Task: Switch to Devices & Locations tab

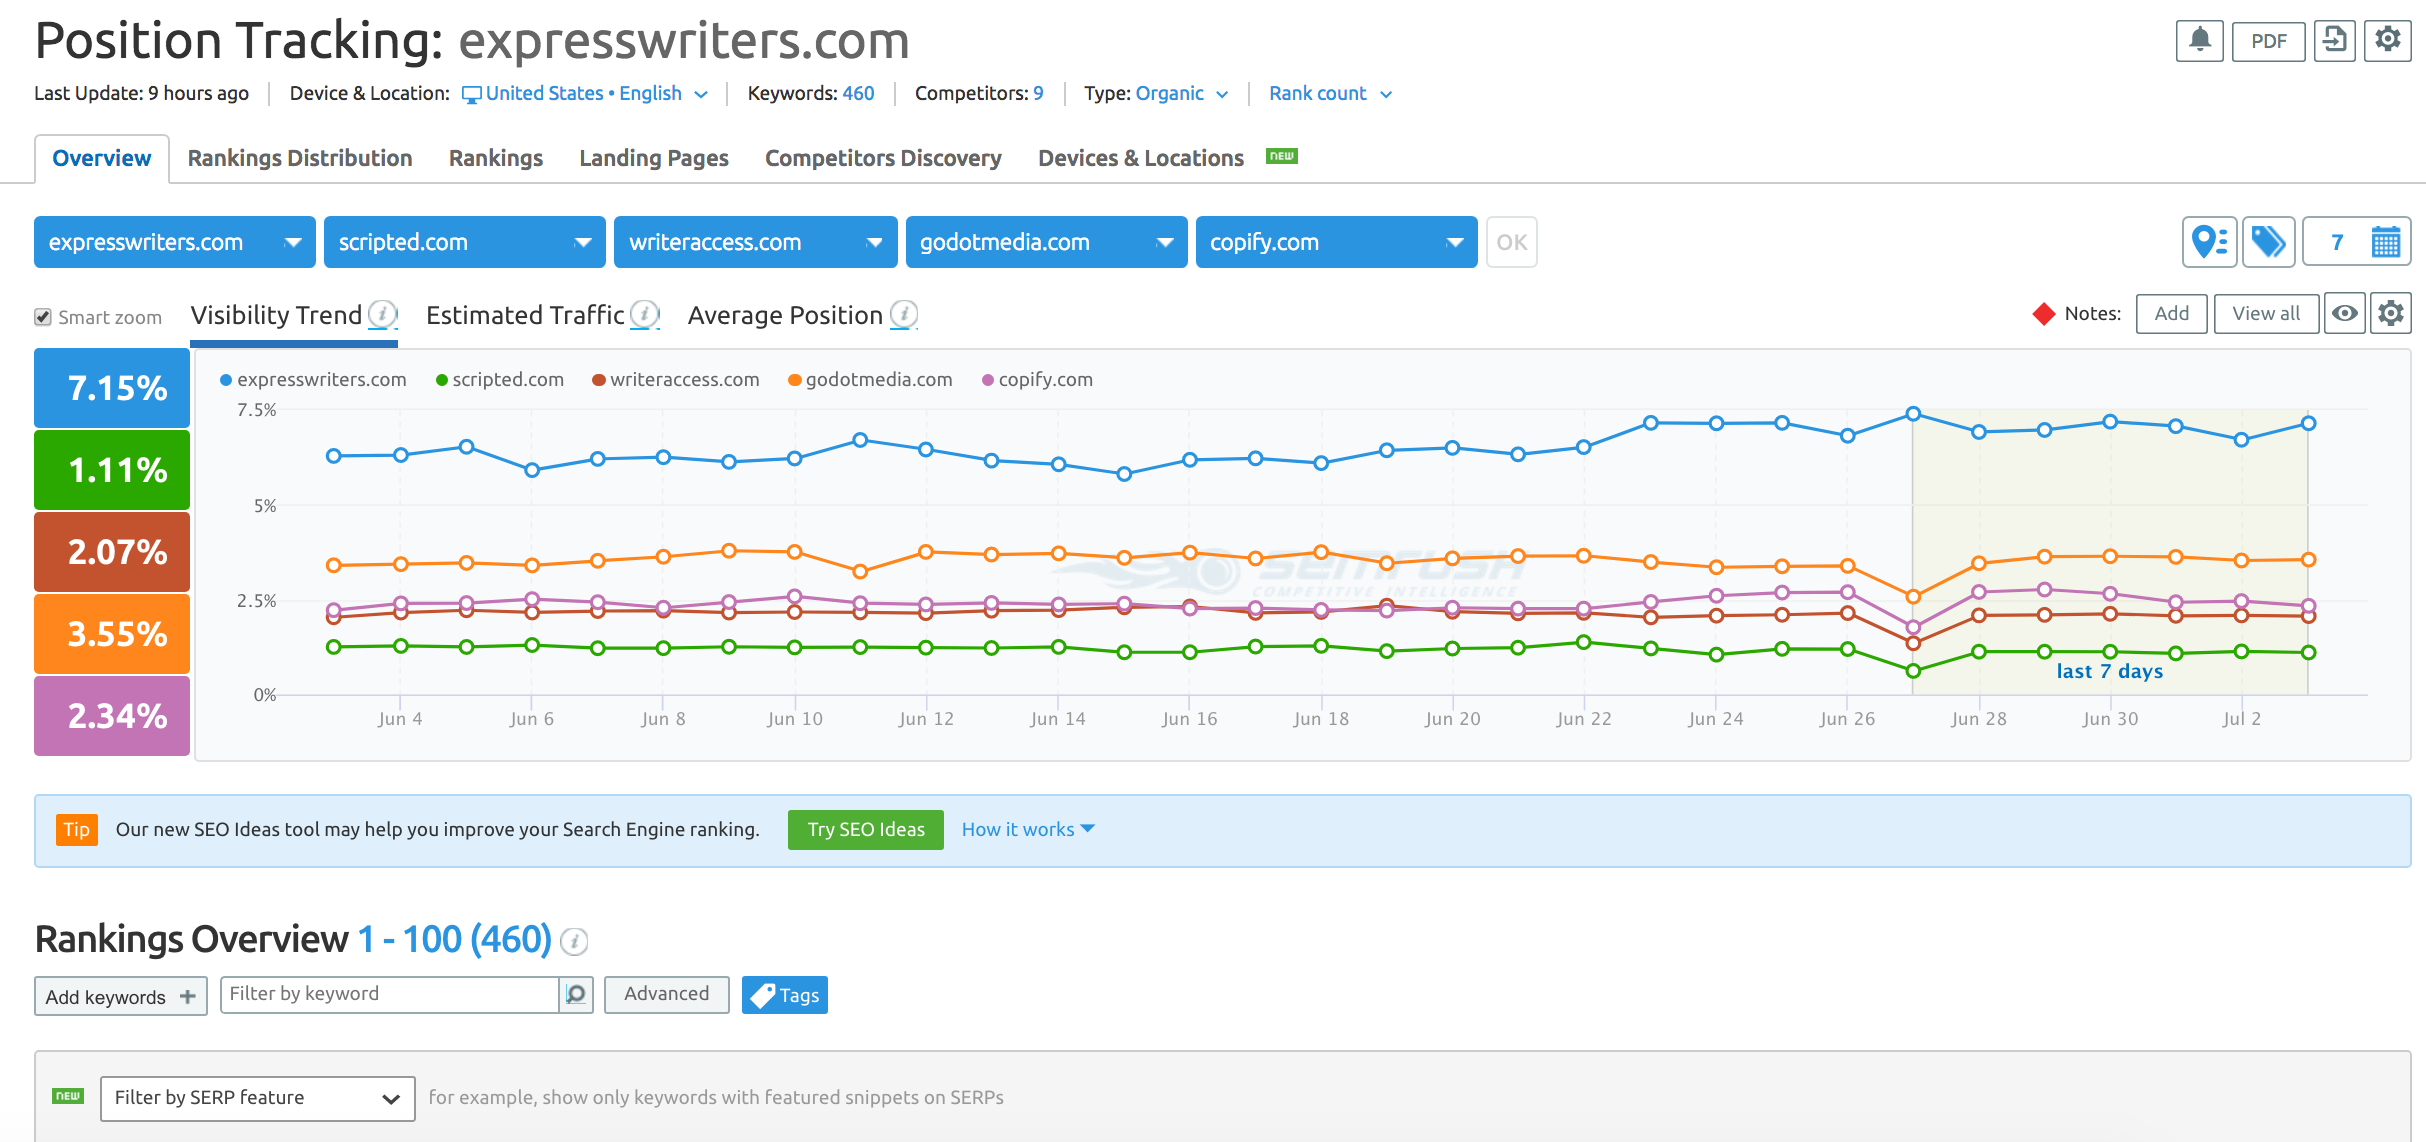Action: [x=1141, y=158]
